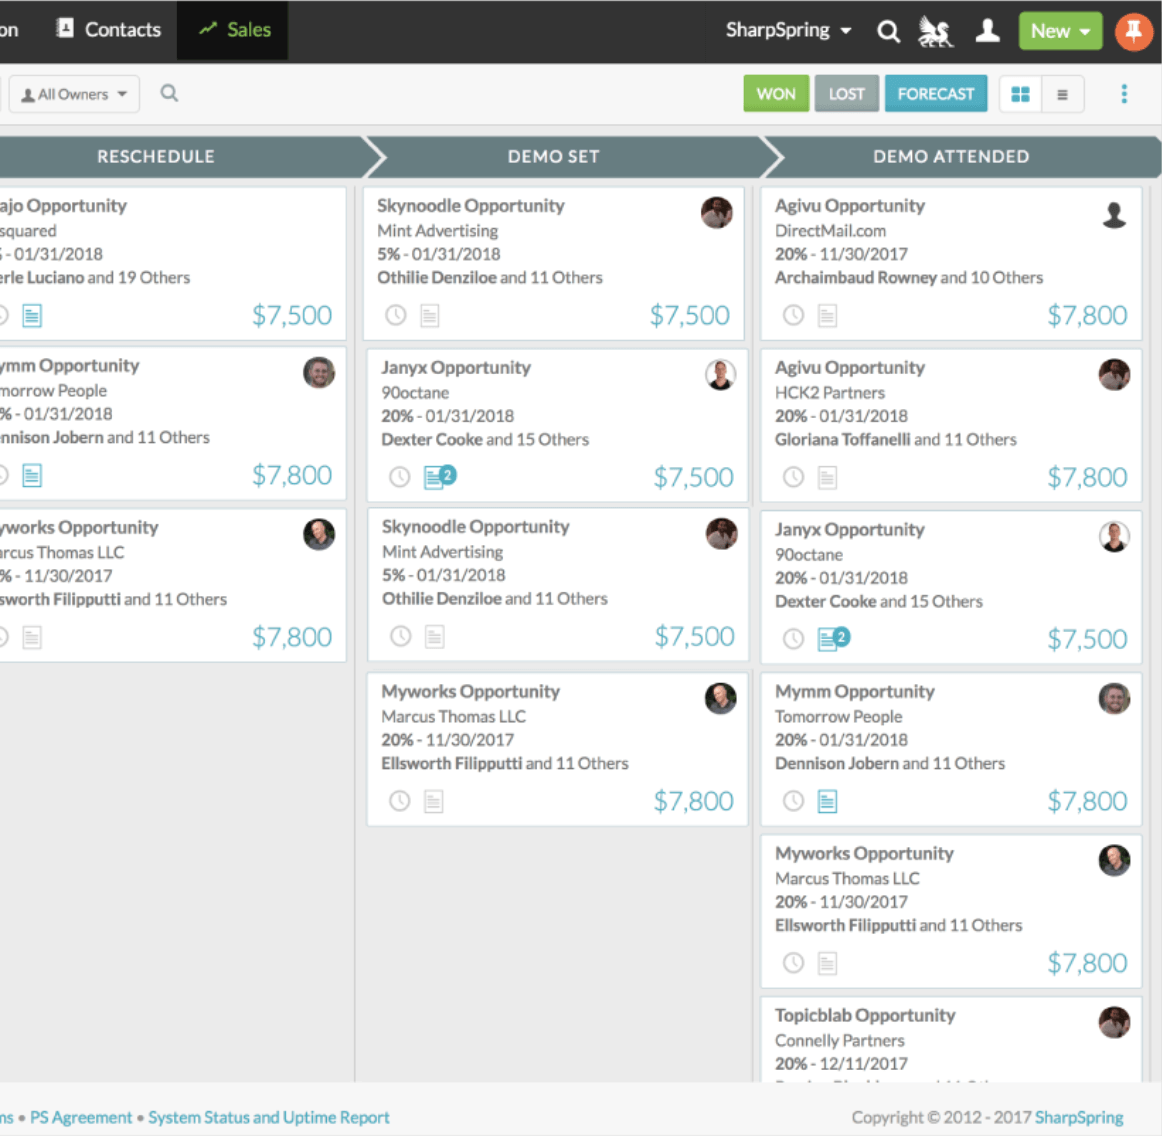Click 'Othilie Denziloe' on the top Skynoodle card
1162x1136 pixels.
pyautogui.click(x=436, y=277)
